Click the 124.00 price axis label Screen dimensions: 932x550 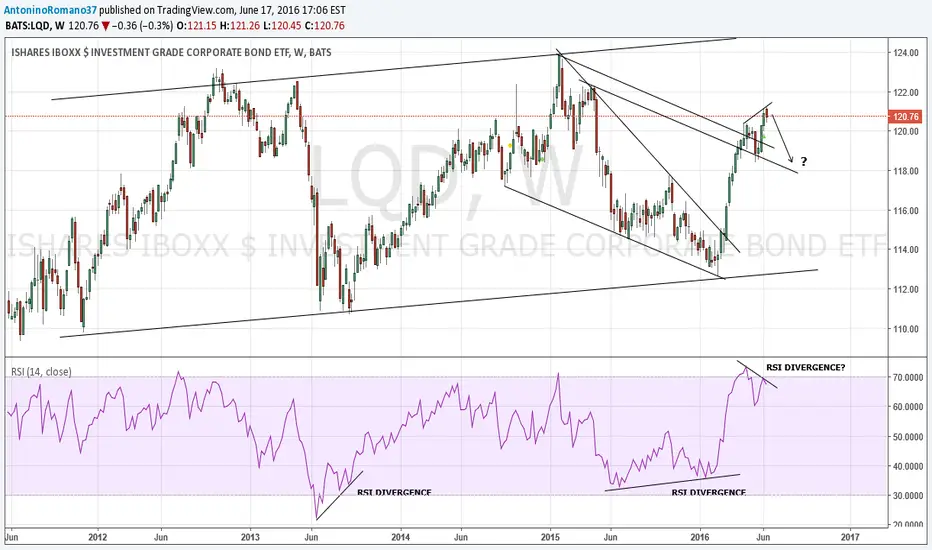pos(906,53)
